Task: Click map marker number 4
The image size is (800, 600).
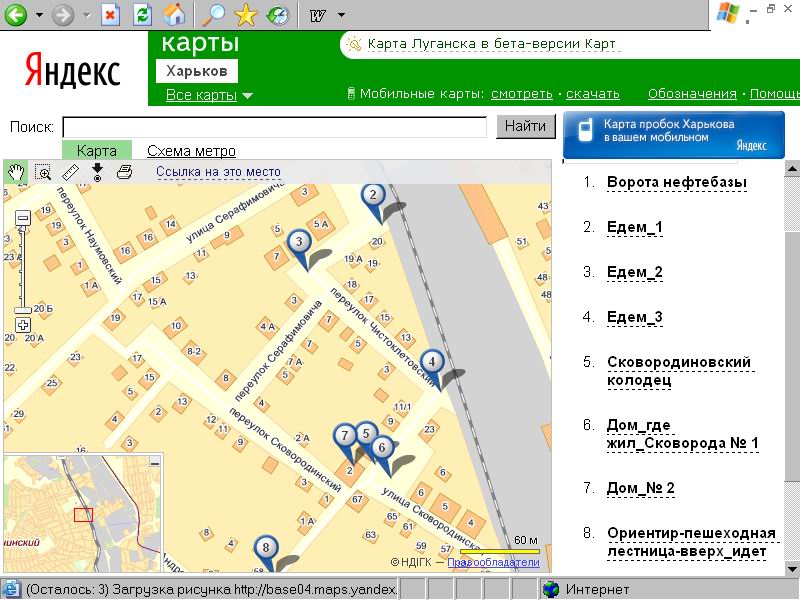Action: [x=432, y=362]
